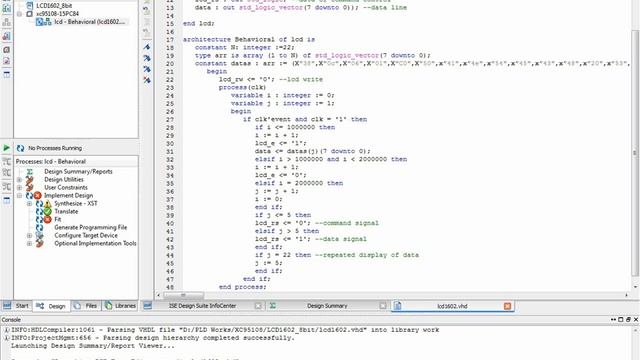640x360 pixels.
Task: Click the sigma icon for Design Summary/Reports
Action: click(29, 172)
